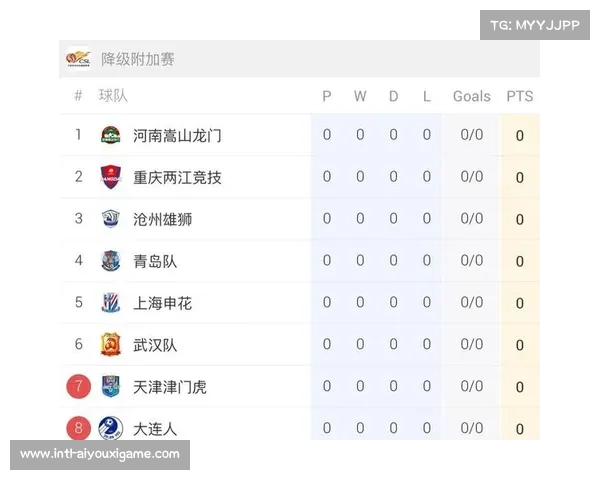Click the 天津津门虎 team crest
Viewport: 600px width, 480px height.
[x=111, y=386]
